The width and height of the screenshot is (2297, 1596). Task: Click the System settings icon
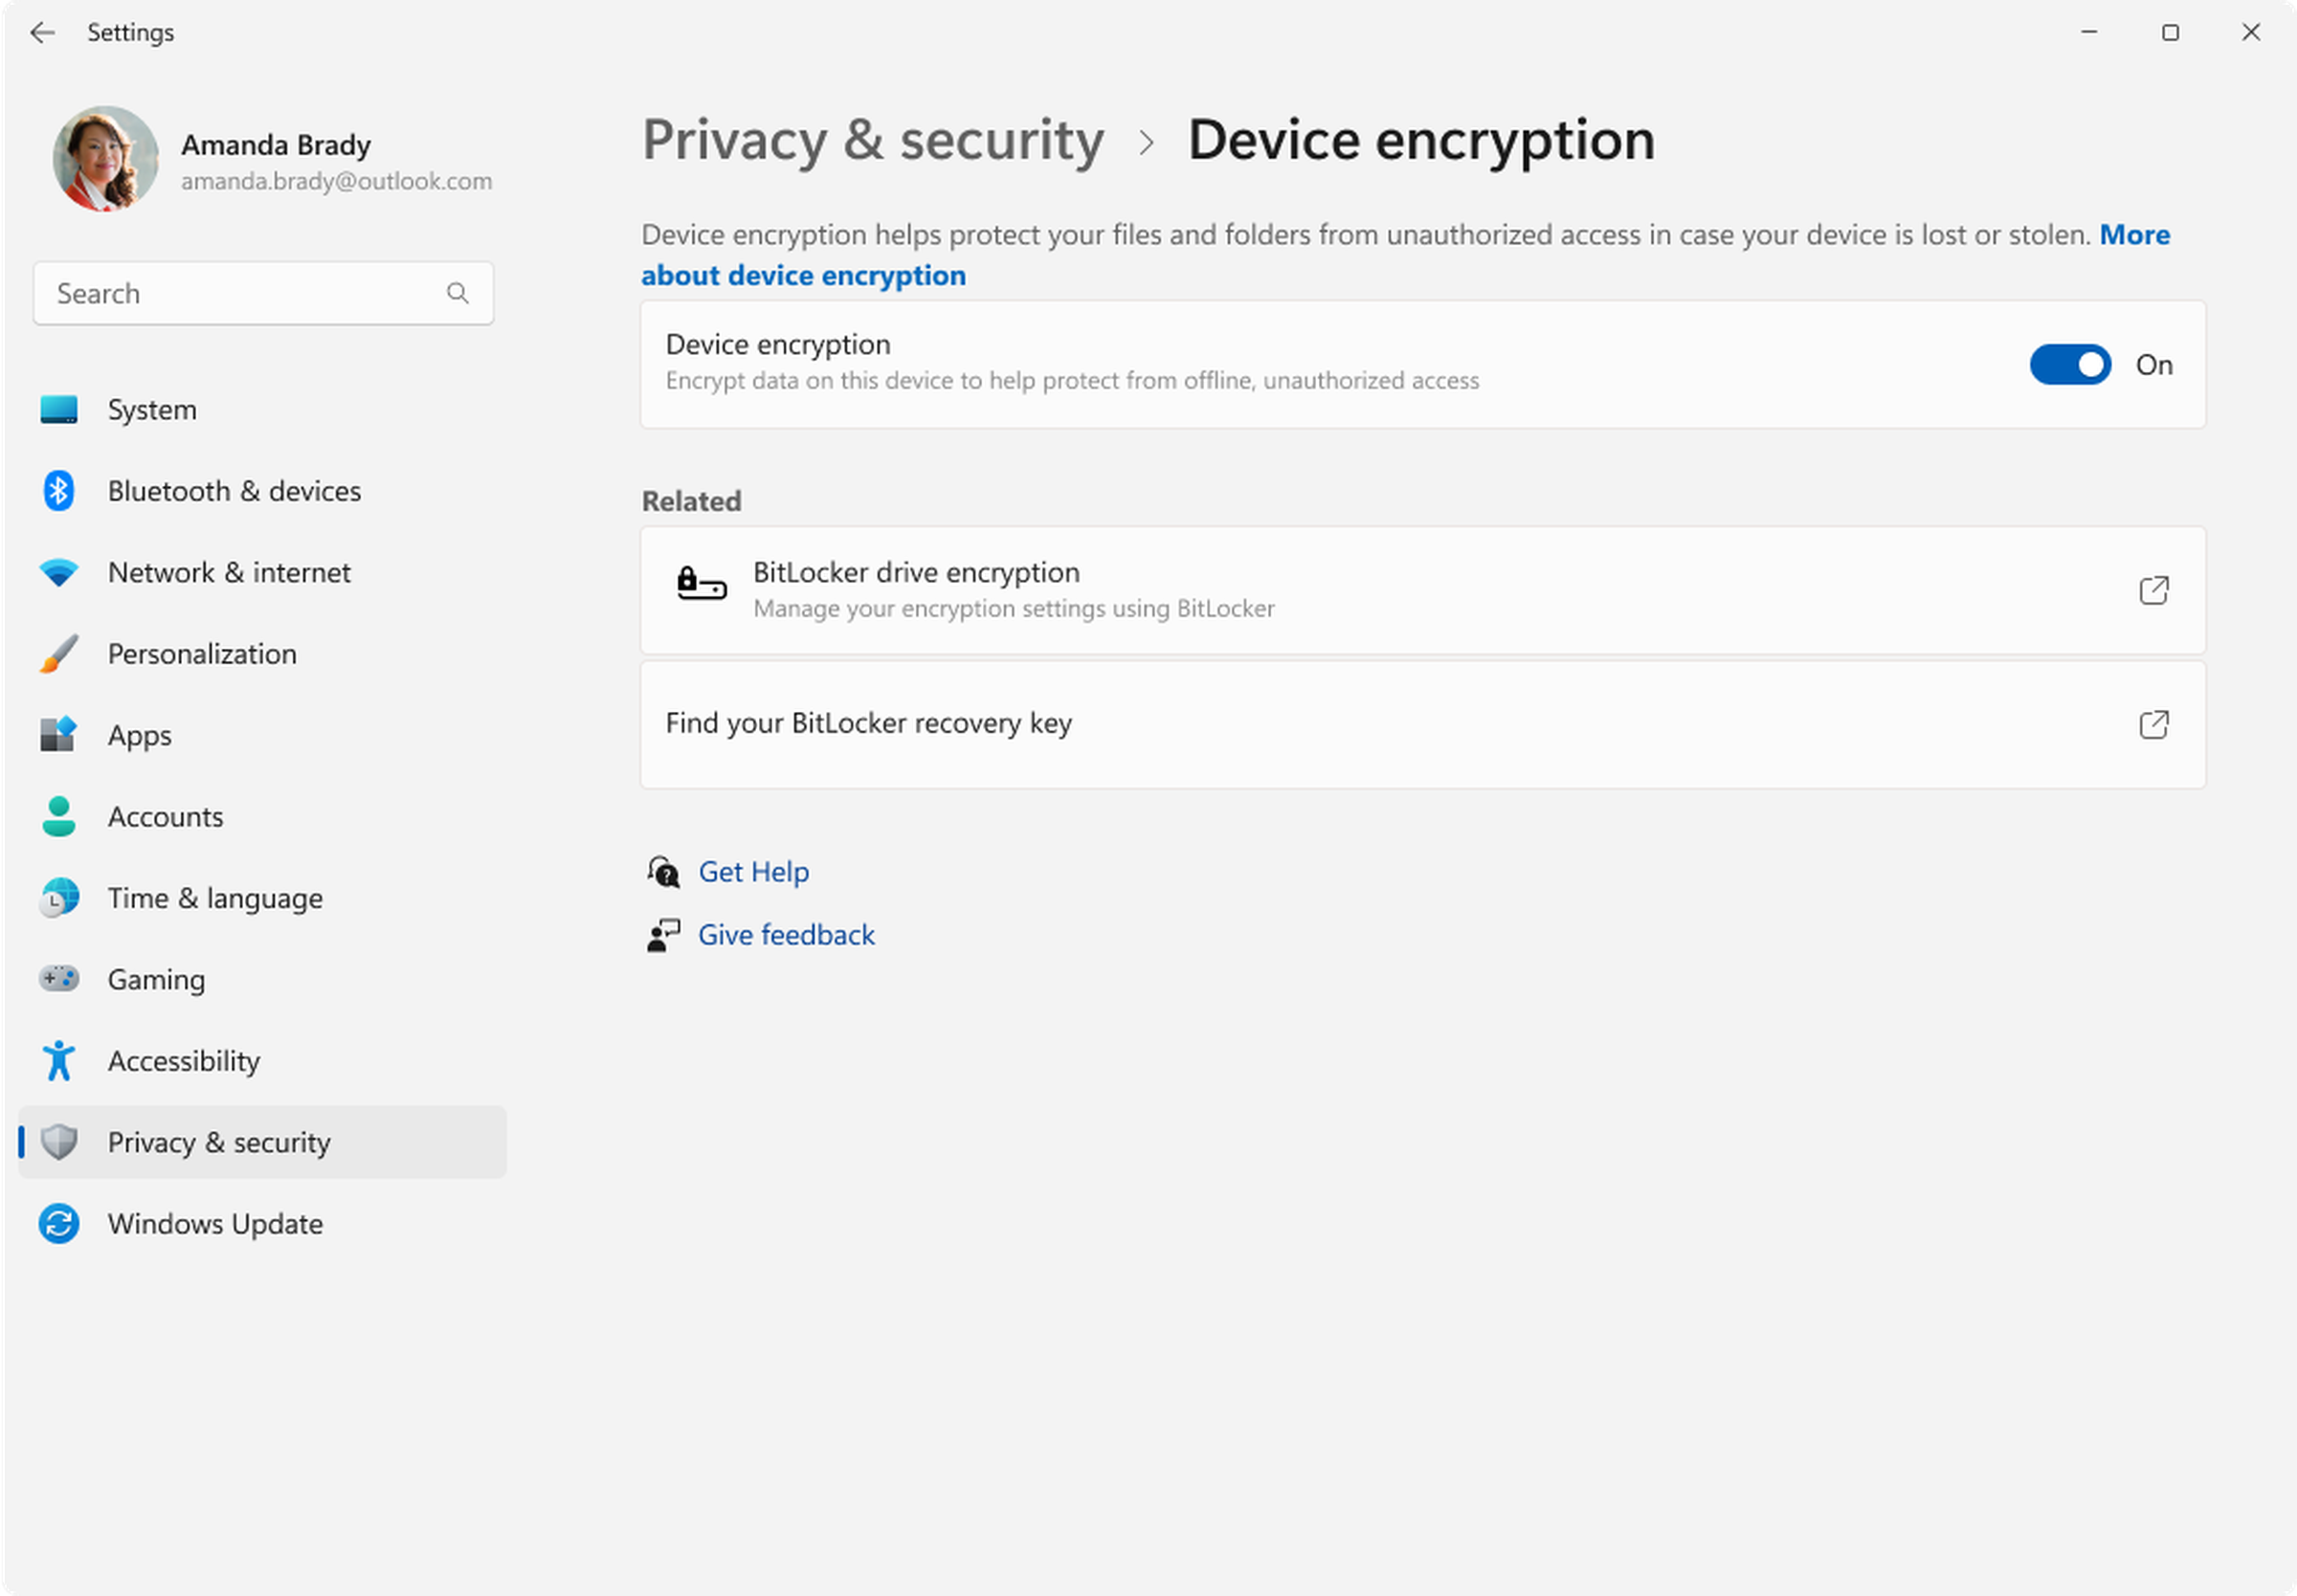[x=59, y=409]
